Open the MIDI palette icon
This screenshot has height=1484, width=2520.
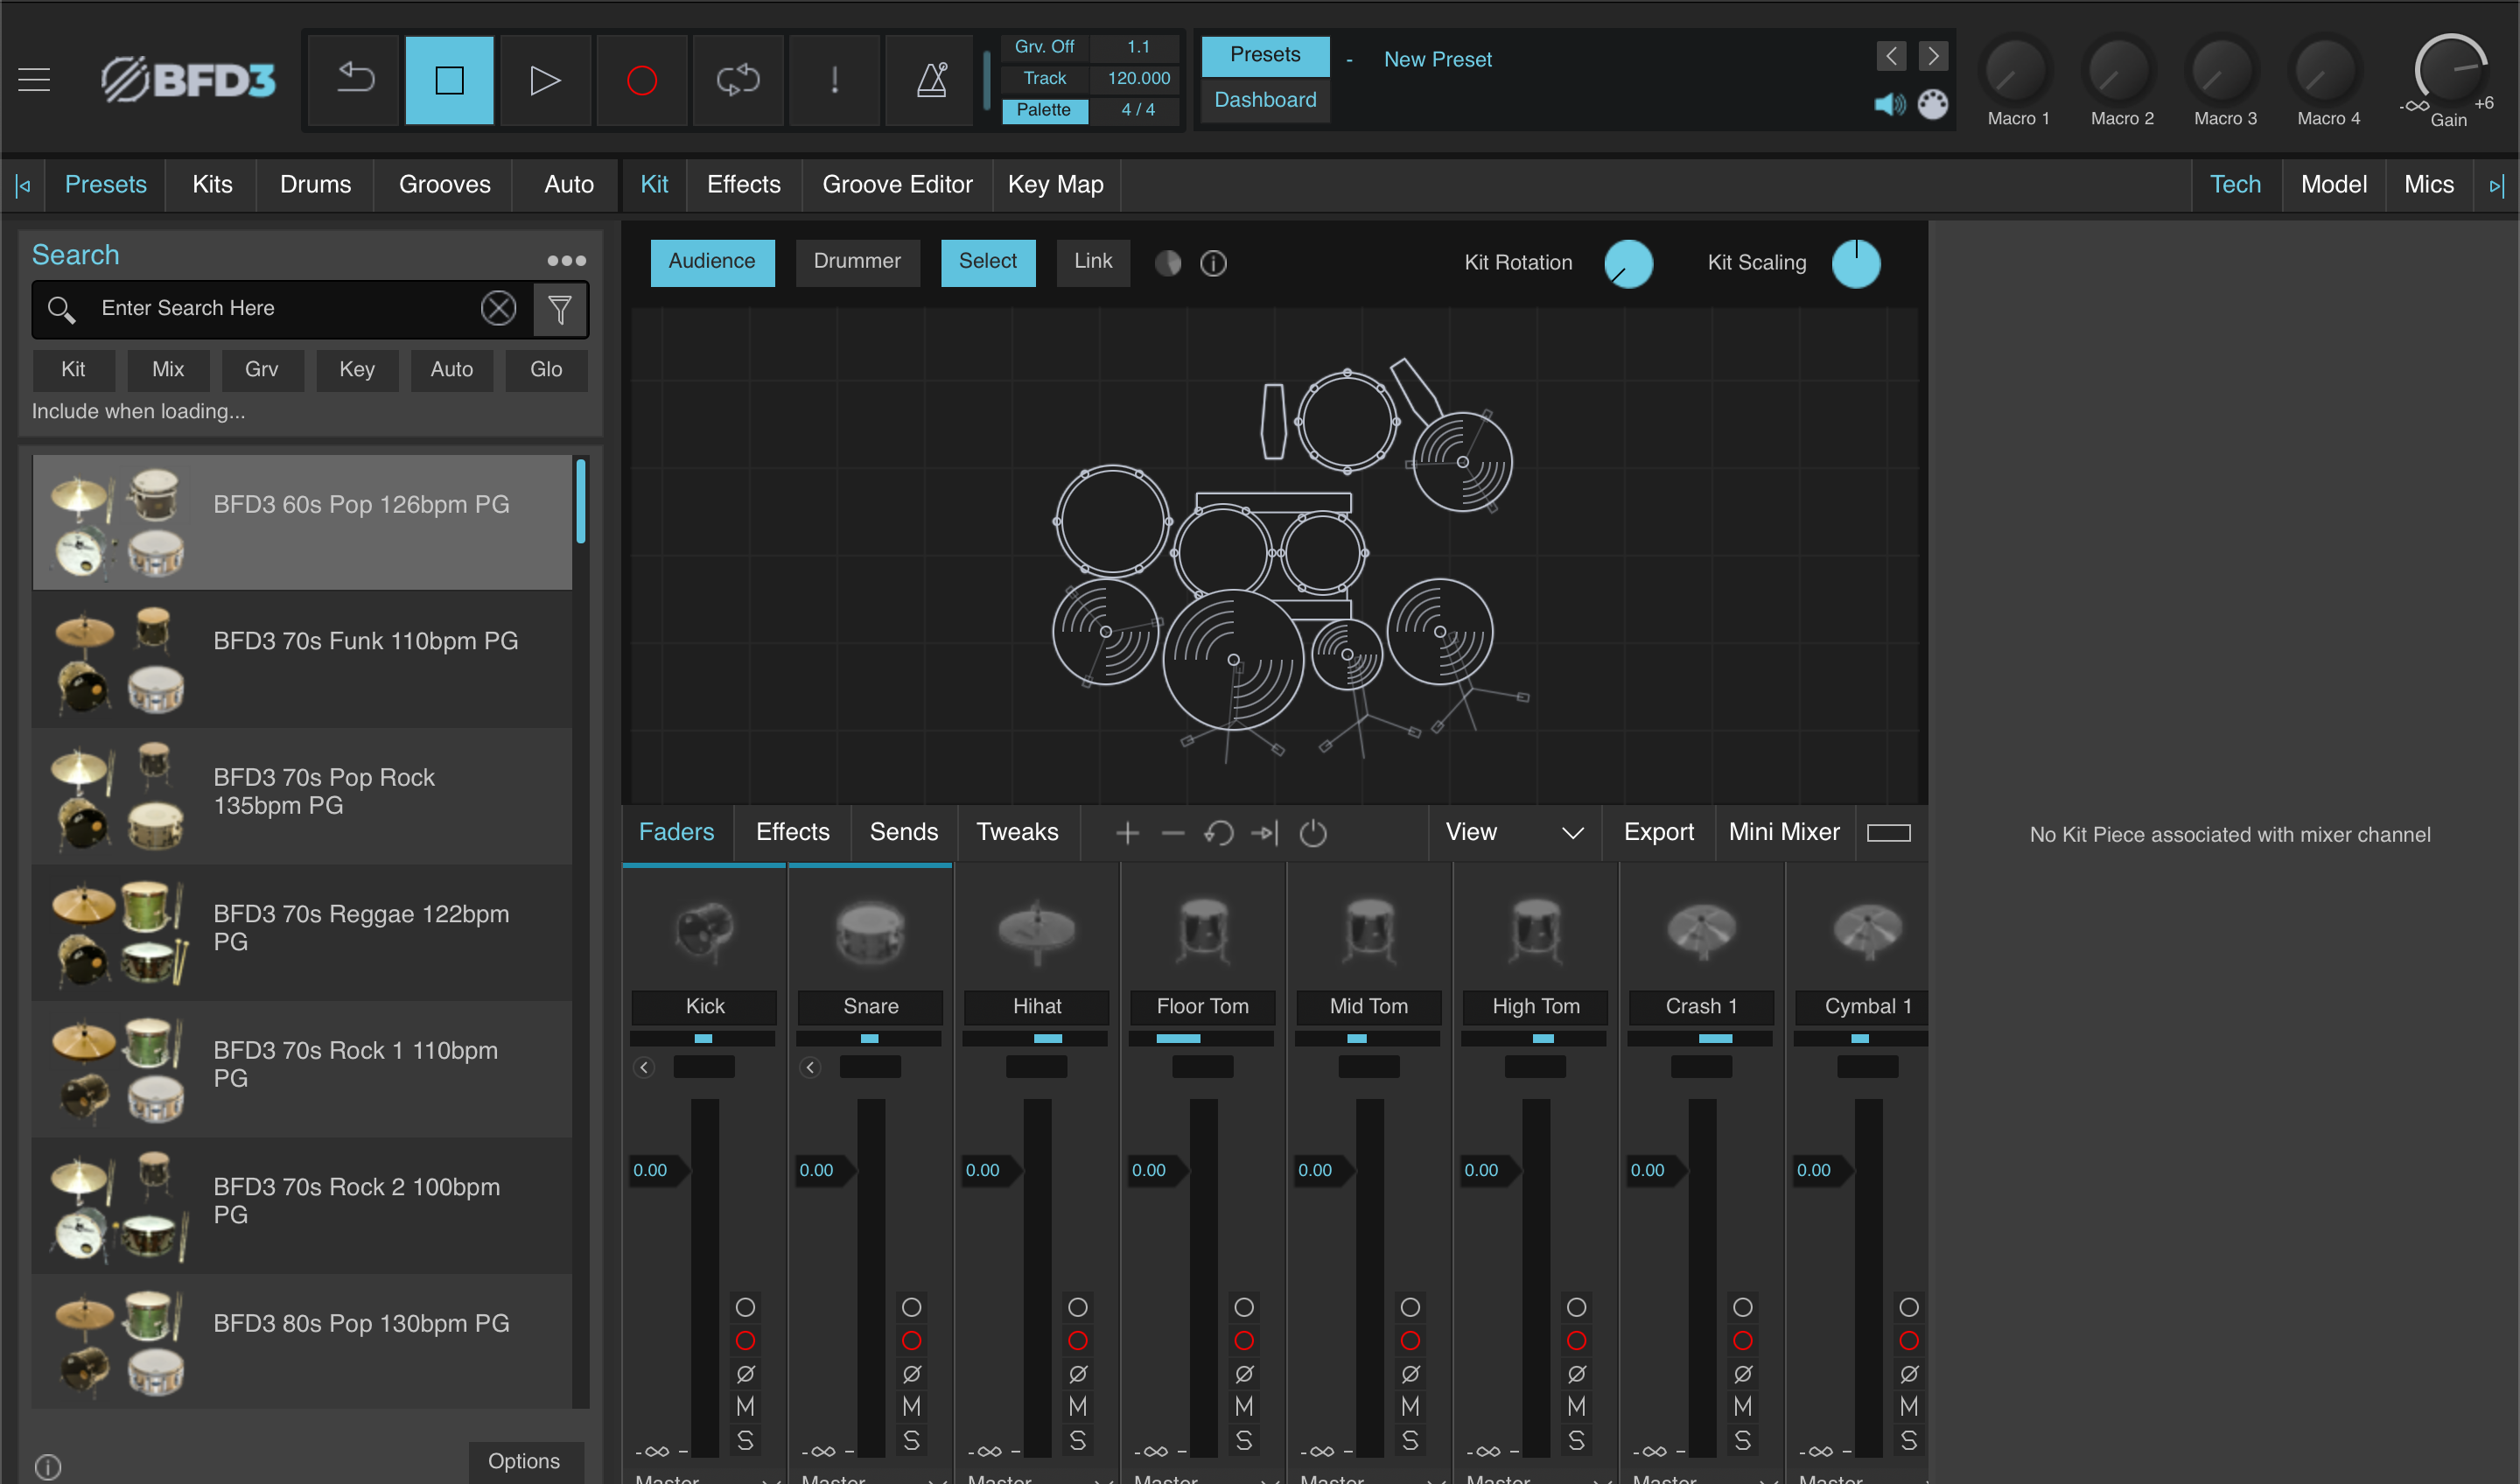click(1933, 104)
